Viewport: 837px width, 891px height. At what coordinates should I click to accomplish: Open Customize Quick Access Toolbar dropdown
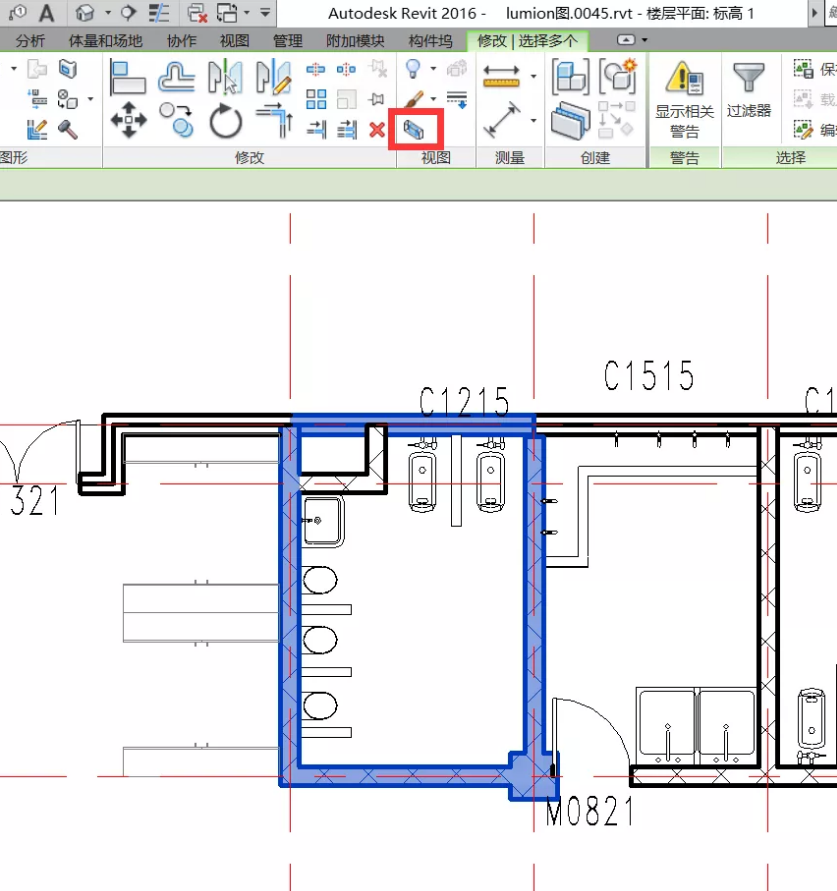tap(265, 13)
